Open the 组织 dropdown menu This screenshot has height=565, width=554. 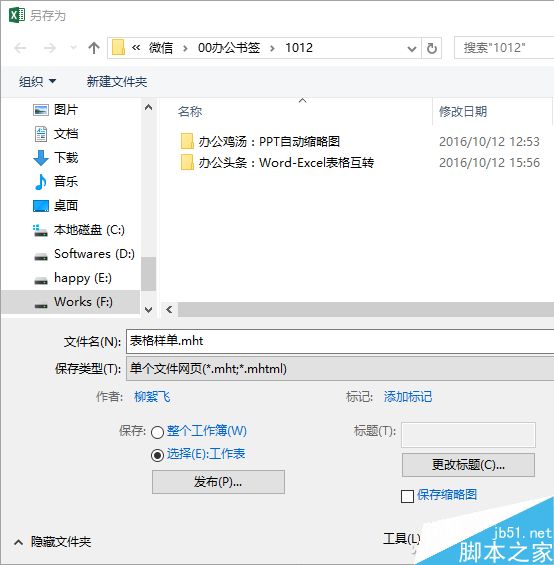click(37, 81)
